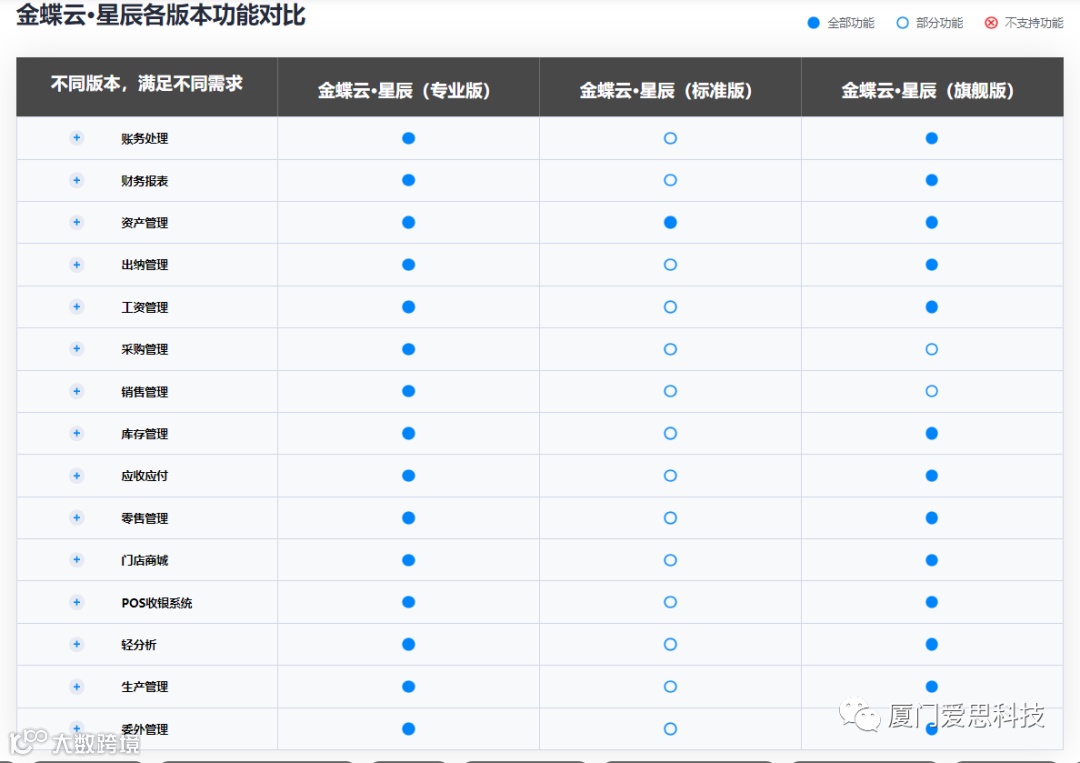Click 标准版 partial circle for 财务报表
The height and width of the screenshot is (763, 1080).
[x=670, y=180]
